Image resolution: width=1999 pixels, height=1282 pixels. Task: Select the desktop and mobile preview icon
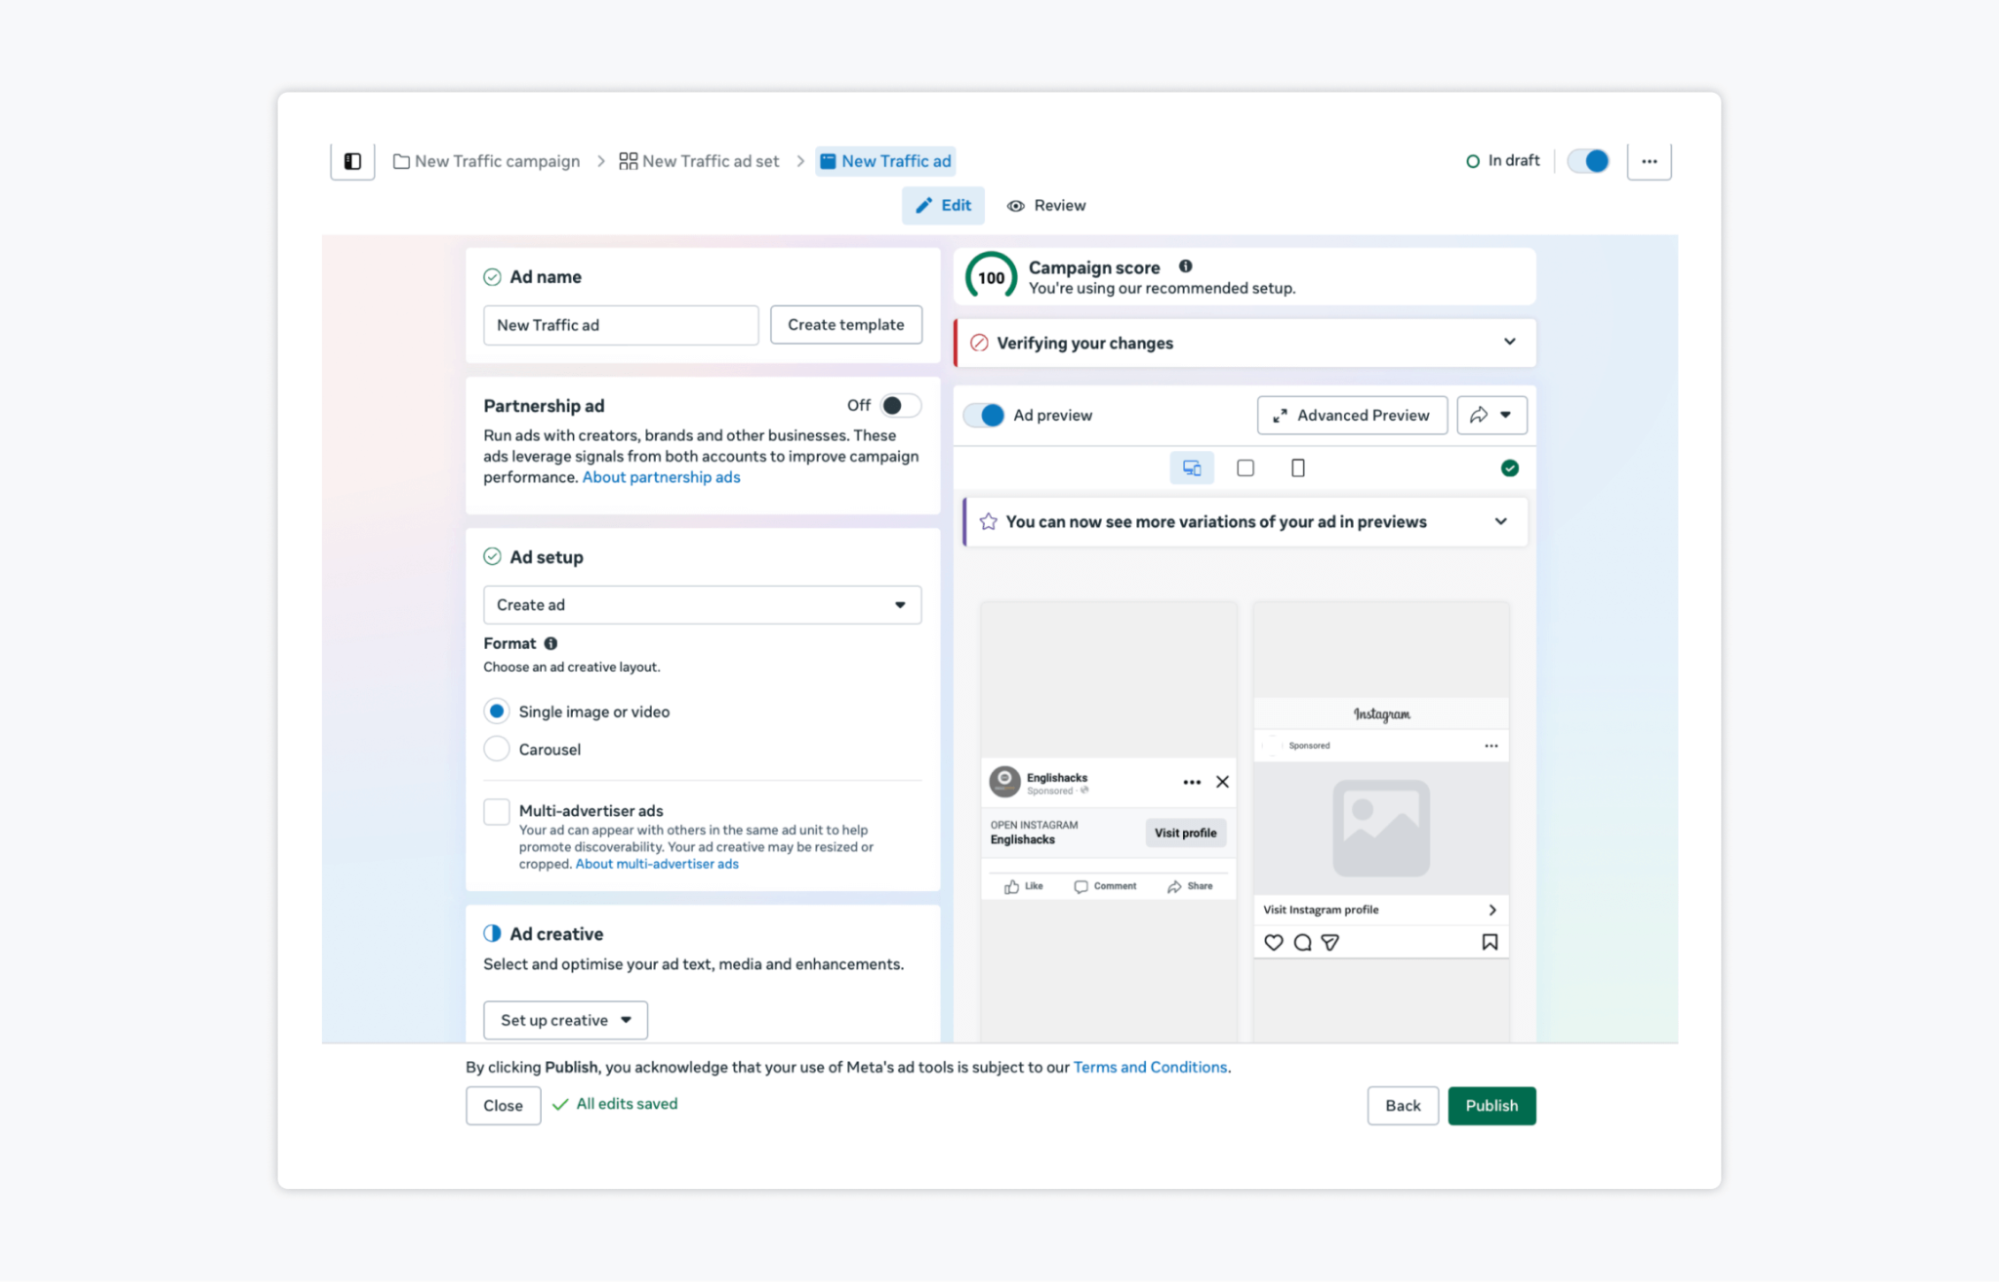tap(1191, 468)
